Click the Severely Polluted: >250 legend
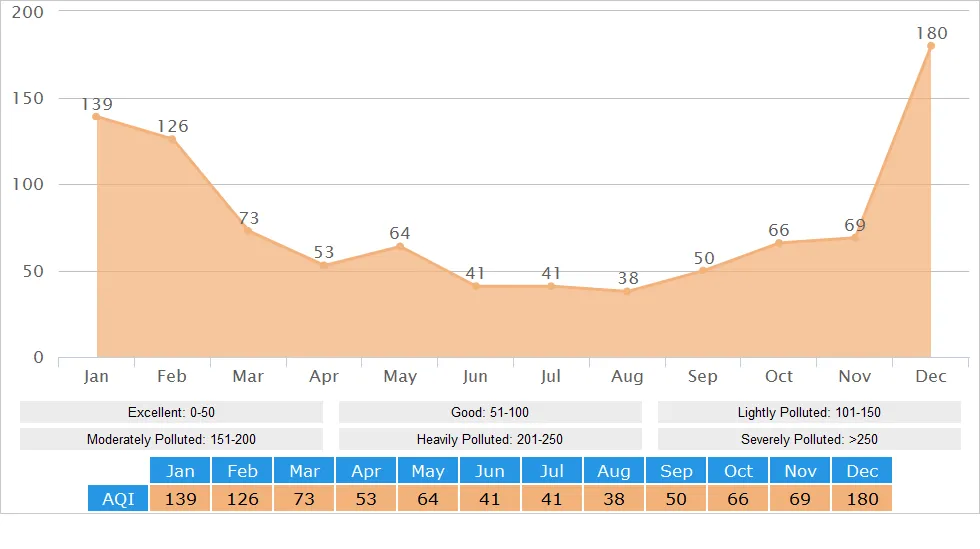This screenshot has width=980, height=549. click(808, 439)
